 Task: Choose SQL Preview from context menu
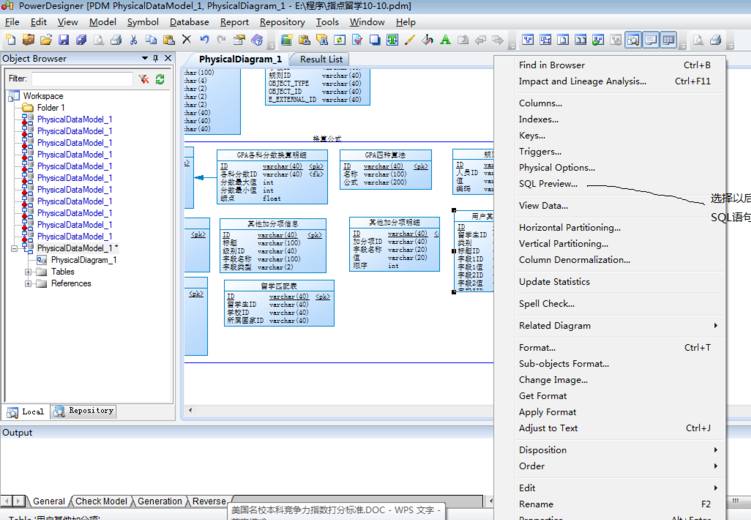[x=547, y=184]
